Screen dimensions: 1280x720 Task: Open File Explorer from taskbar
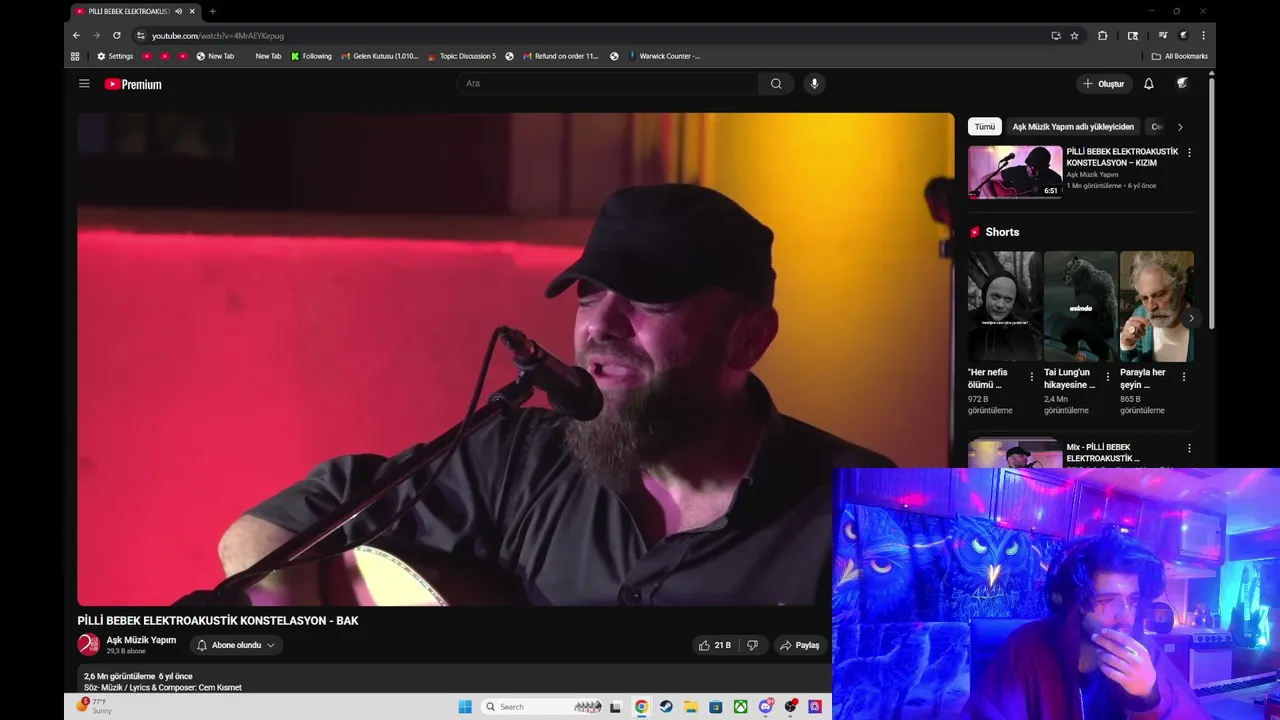[x=691, y=706]
